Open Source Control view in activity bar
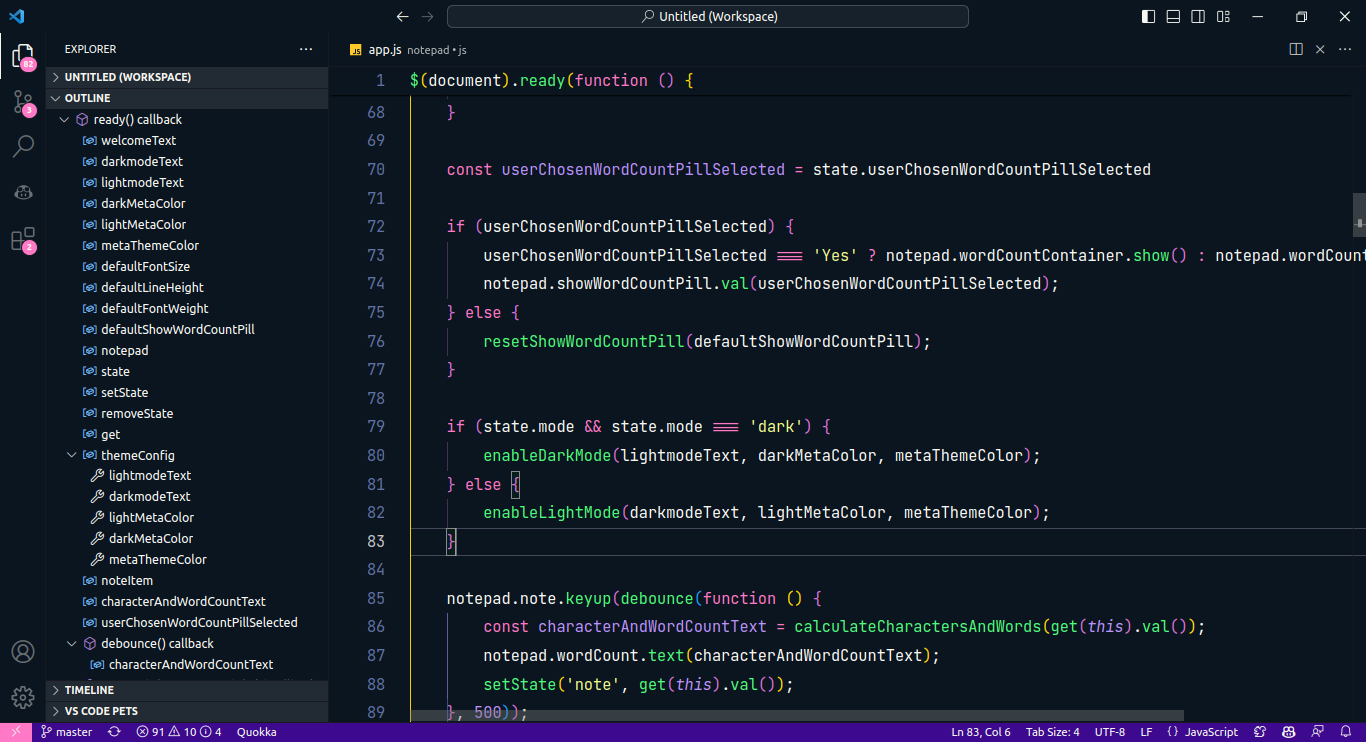Image resolution: width=1366 pixels, height=742 pixels. coord(22,101)
